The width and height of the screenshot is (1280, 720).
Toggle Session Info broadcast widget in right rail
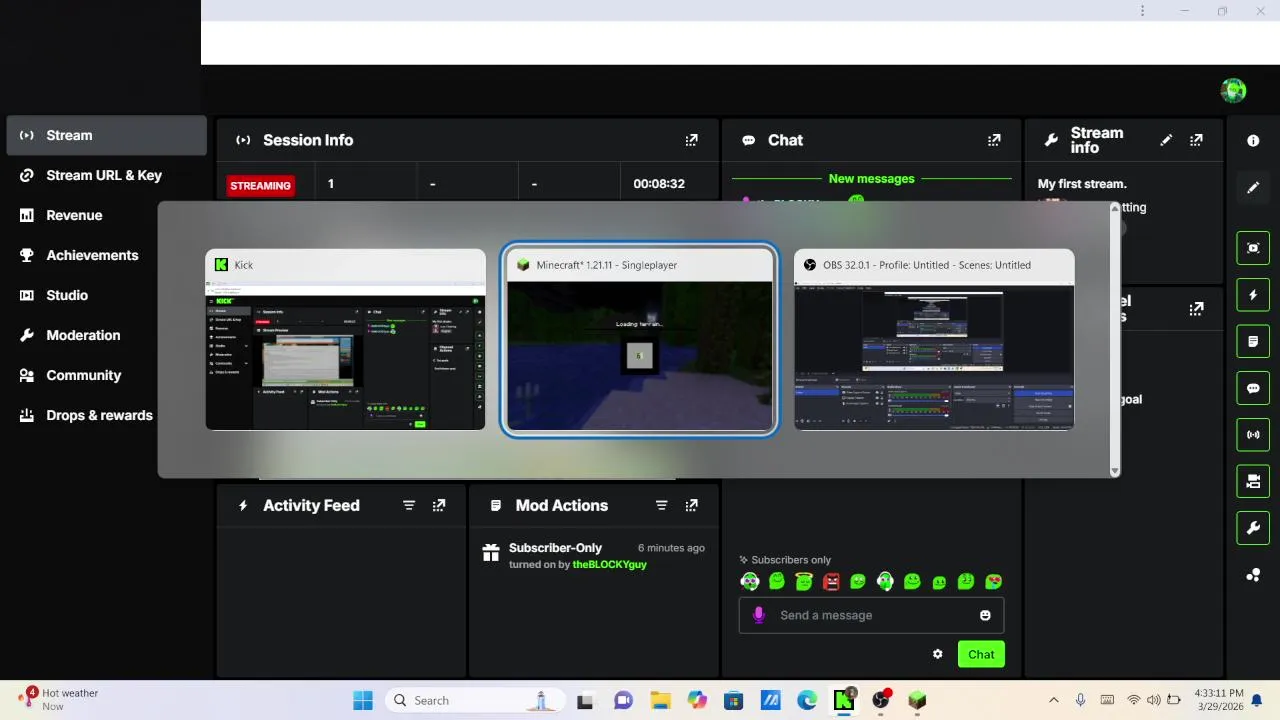pyautogui.click(x=1253, y=435)
